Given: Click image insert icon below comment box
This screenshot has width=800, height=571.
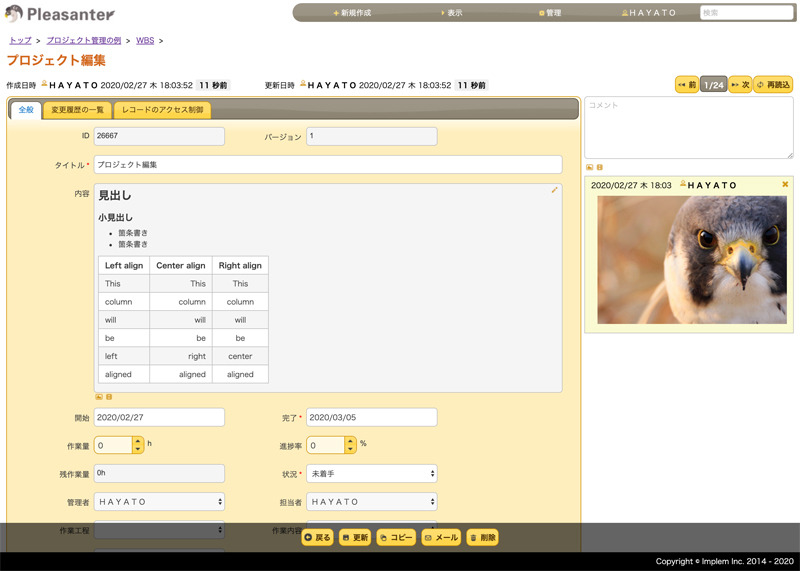Looking at the screenshot, I should click(590, 167).
